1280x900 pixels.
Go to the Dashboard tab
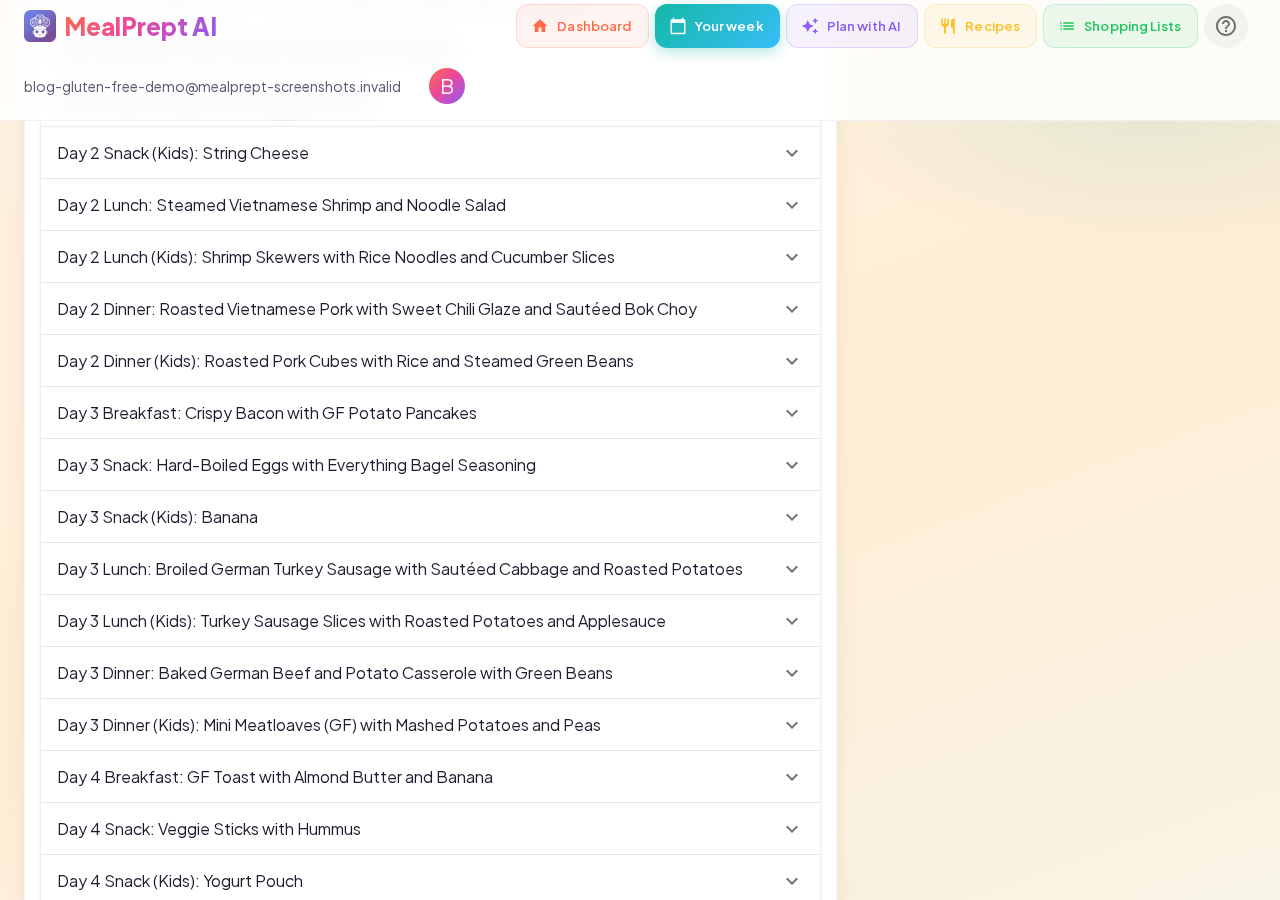point(582,26)
